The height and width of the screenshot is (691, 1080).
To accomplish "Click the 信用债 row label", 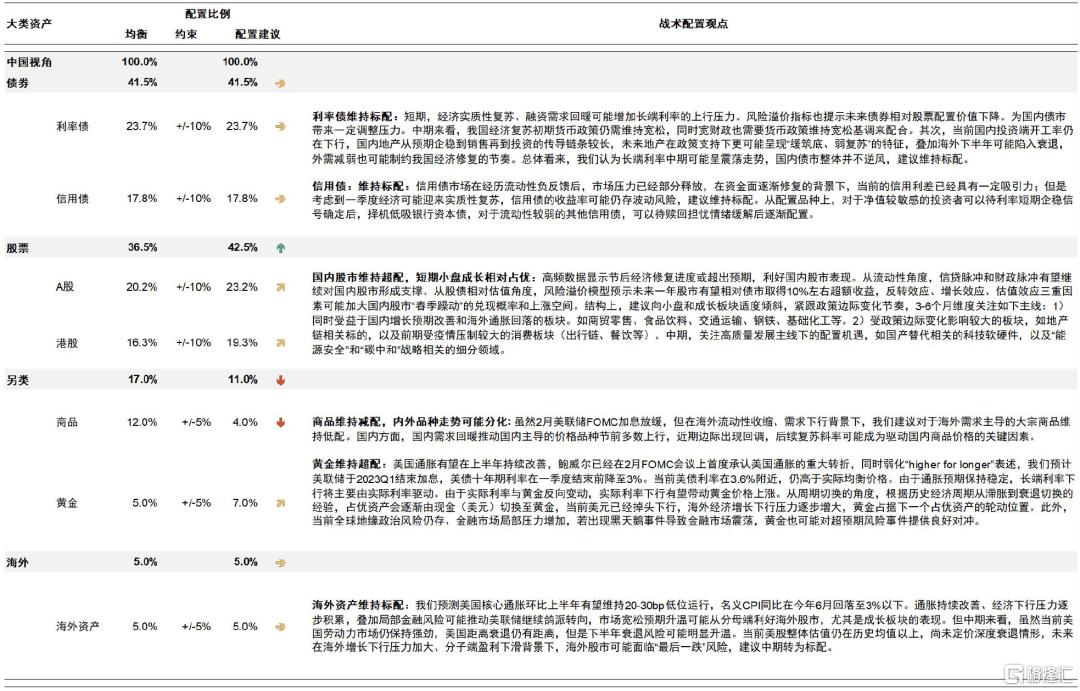I will coord(72,199).
